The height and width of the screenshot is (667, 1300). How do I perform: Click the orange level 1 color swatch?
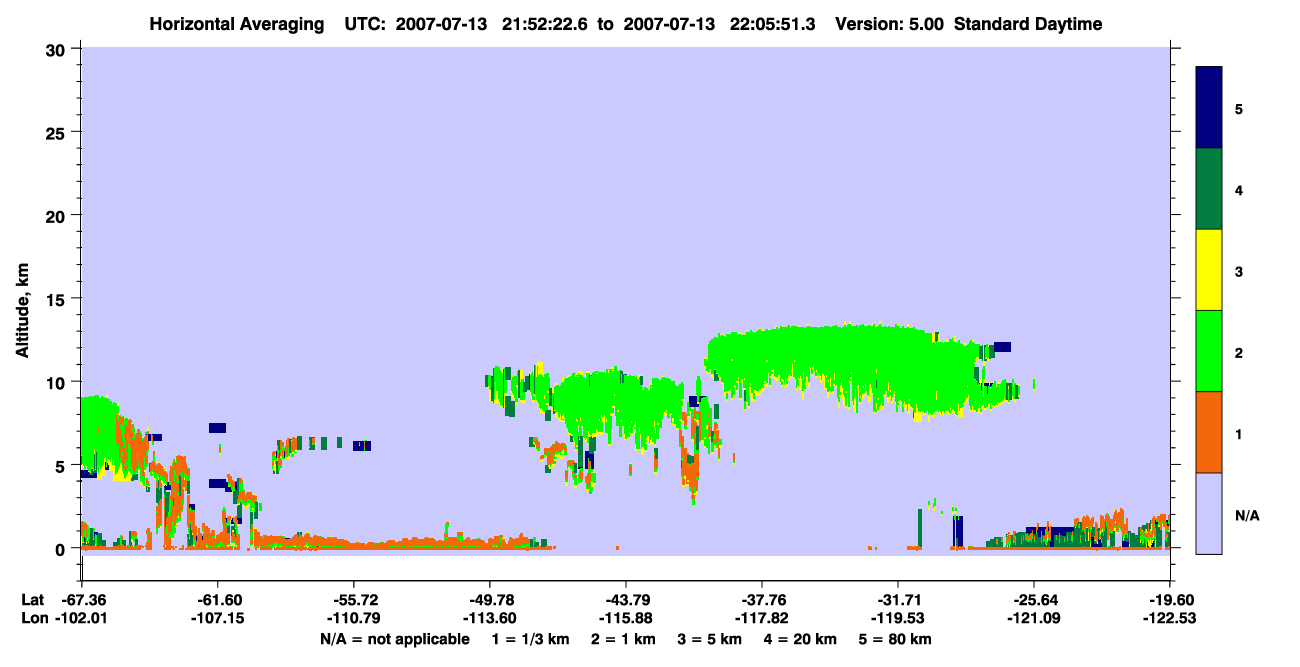[1209, 432]
